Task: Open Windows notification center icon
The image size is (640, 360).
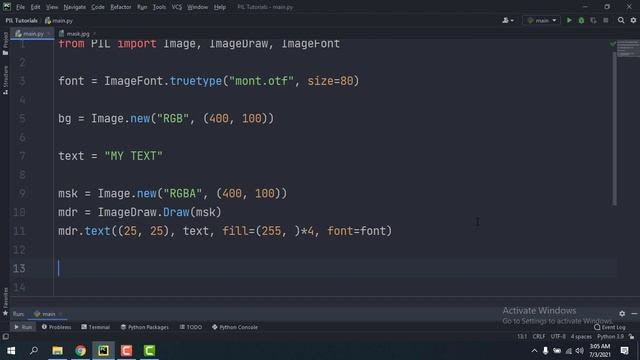Action: click(624, 351)
